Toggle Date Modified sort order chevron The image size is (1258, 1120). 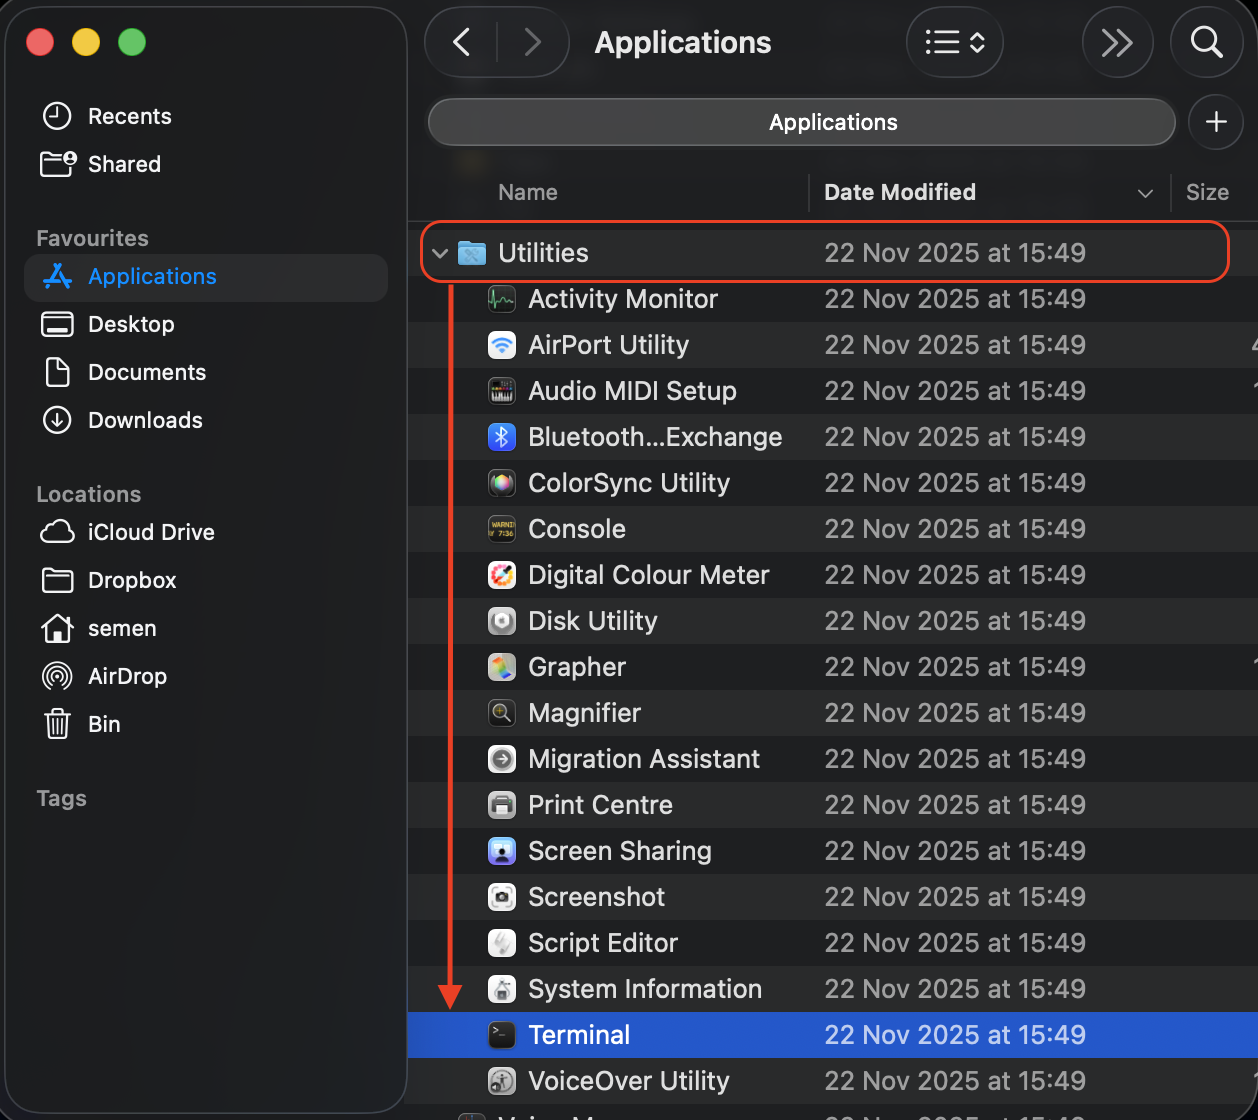tap(1145, 193)
